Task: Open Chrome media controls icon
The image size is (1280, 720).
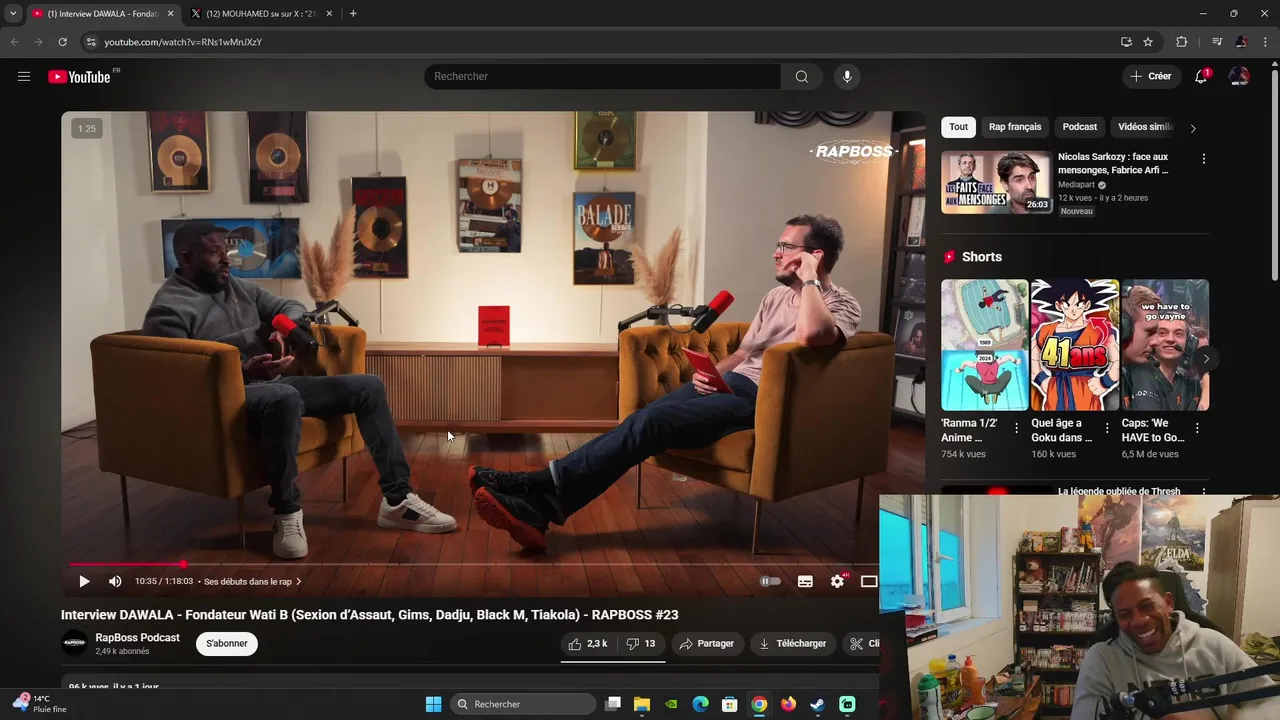Action: (x=1217, y=42)
